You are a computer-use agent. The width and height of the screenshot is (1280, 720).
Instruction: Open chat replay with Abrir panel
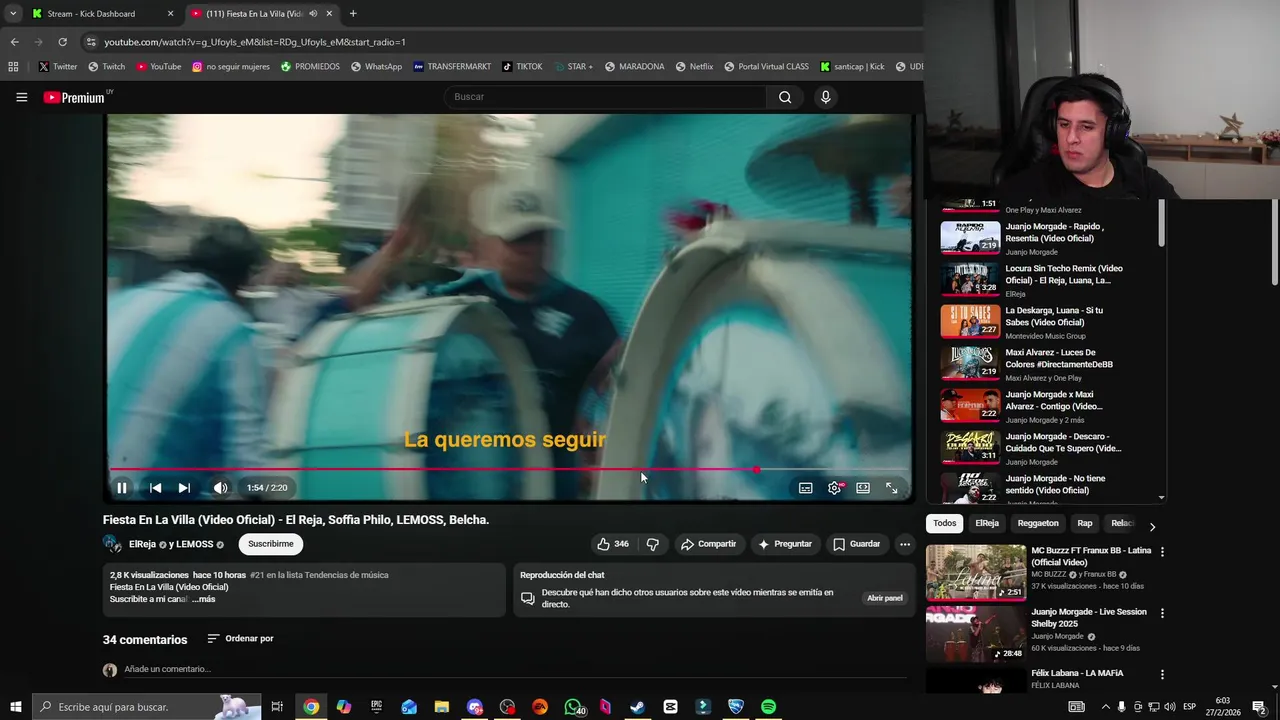[x=885, y=598]
